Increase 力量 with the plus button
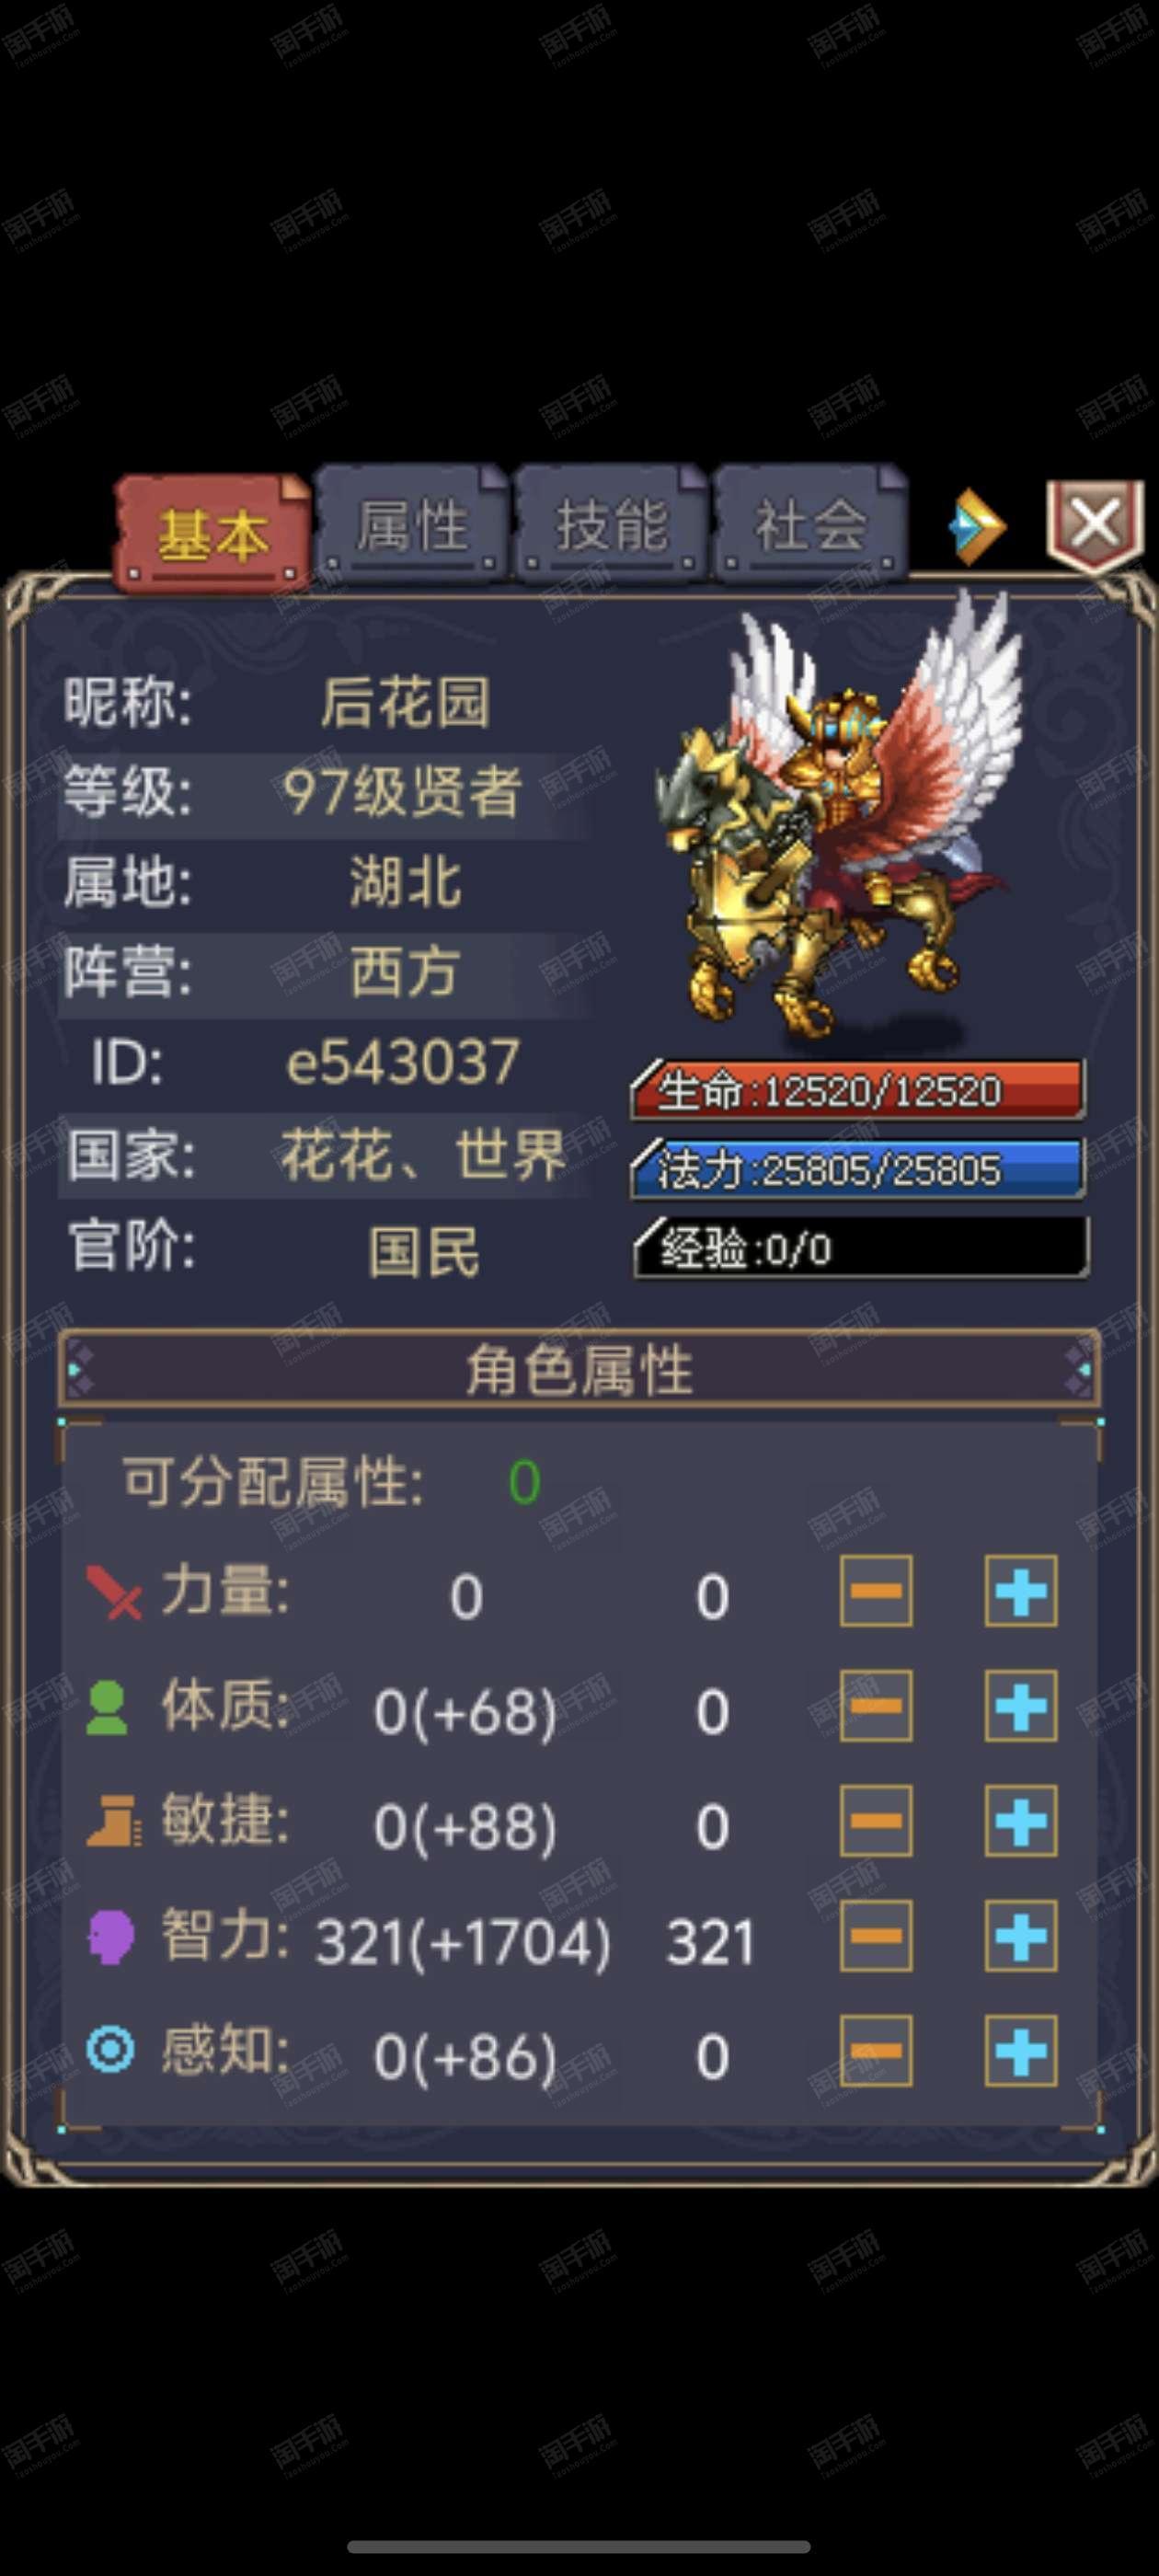1159x2576 pixels. tap(1021, 1591)
